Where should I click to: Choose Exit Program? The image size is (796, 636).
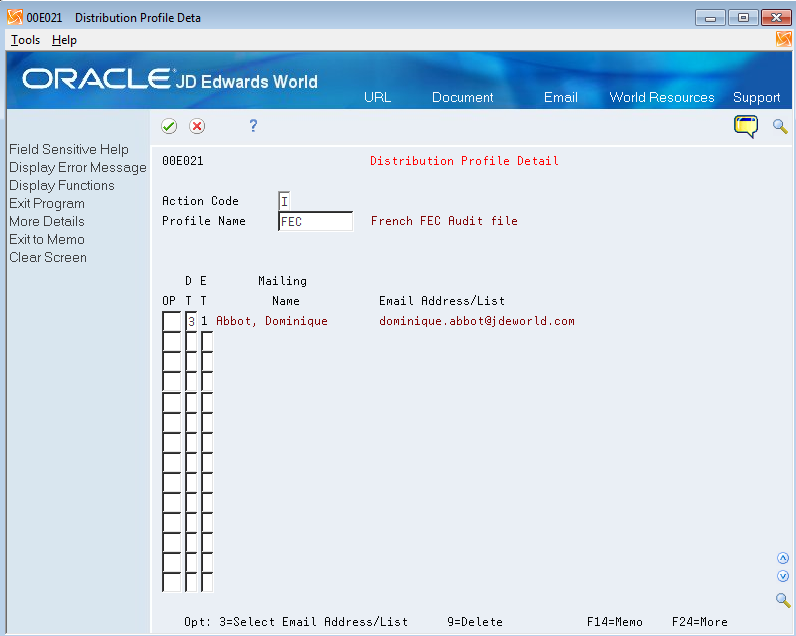(47, 204)
